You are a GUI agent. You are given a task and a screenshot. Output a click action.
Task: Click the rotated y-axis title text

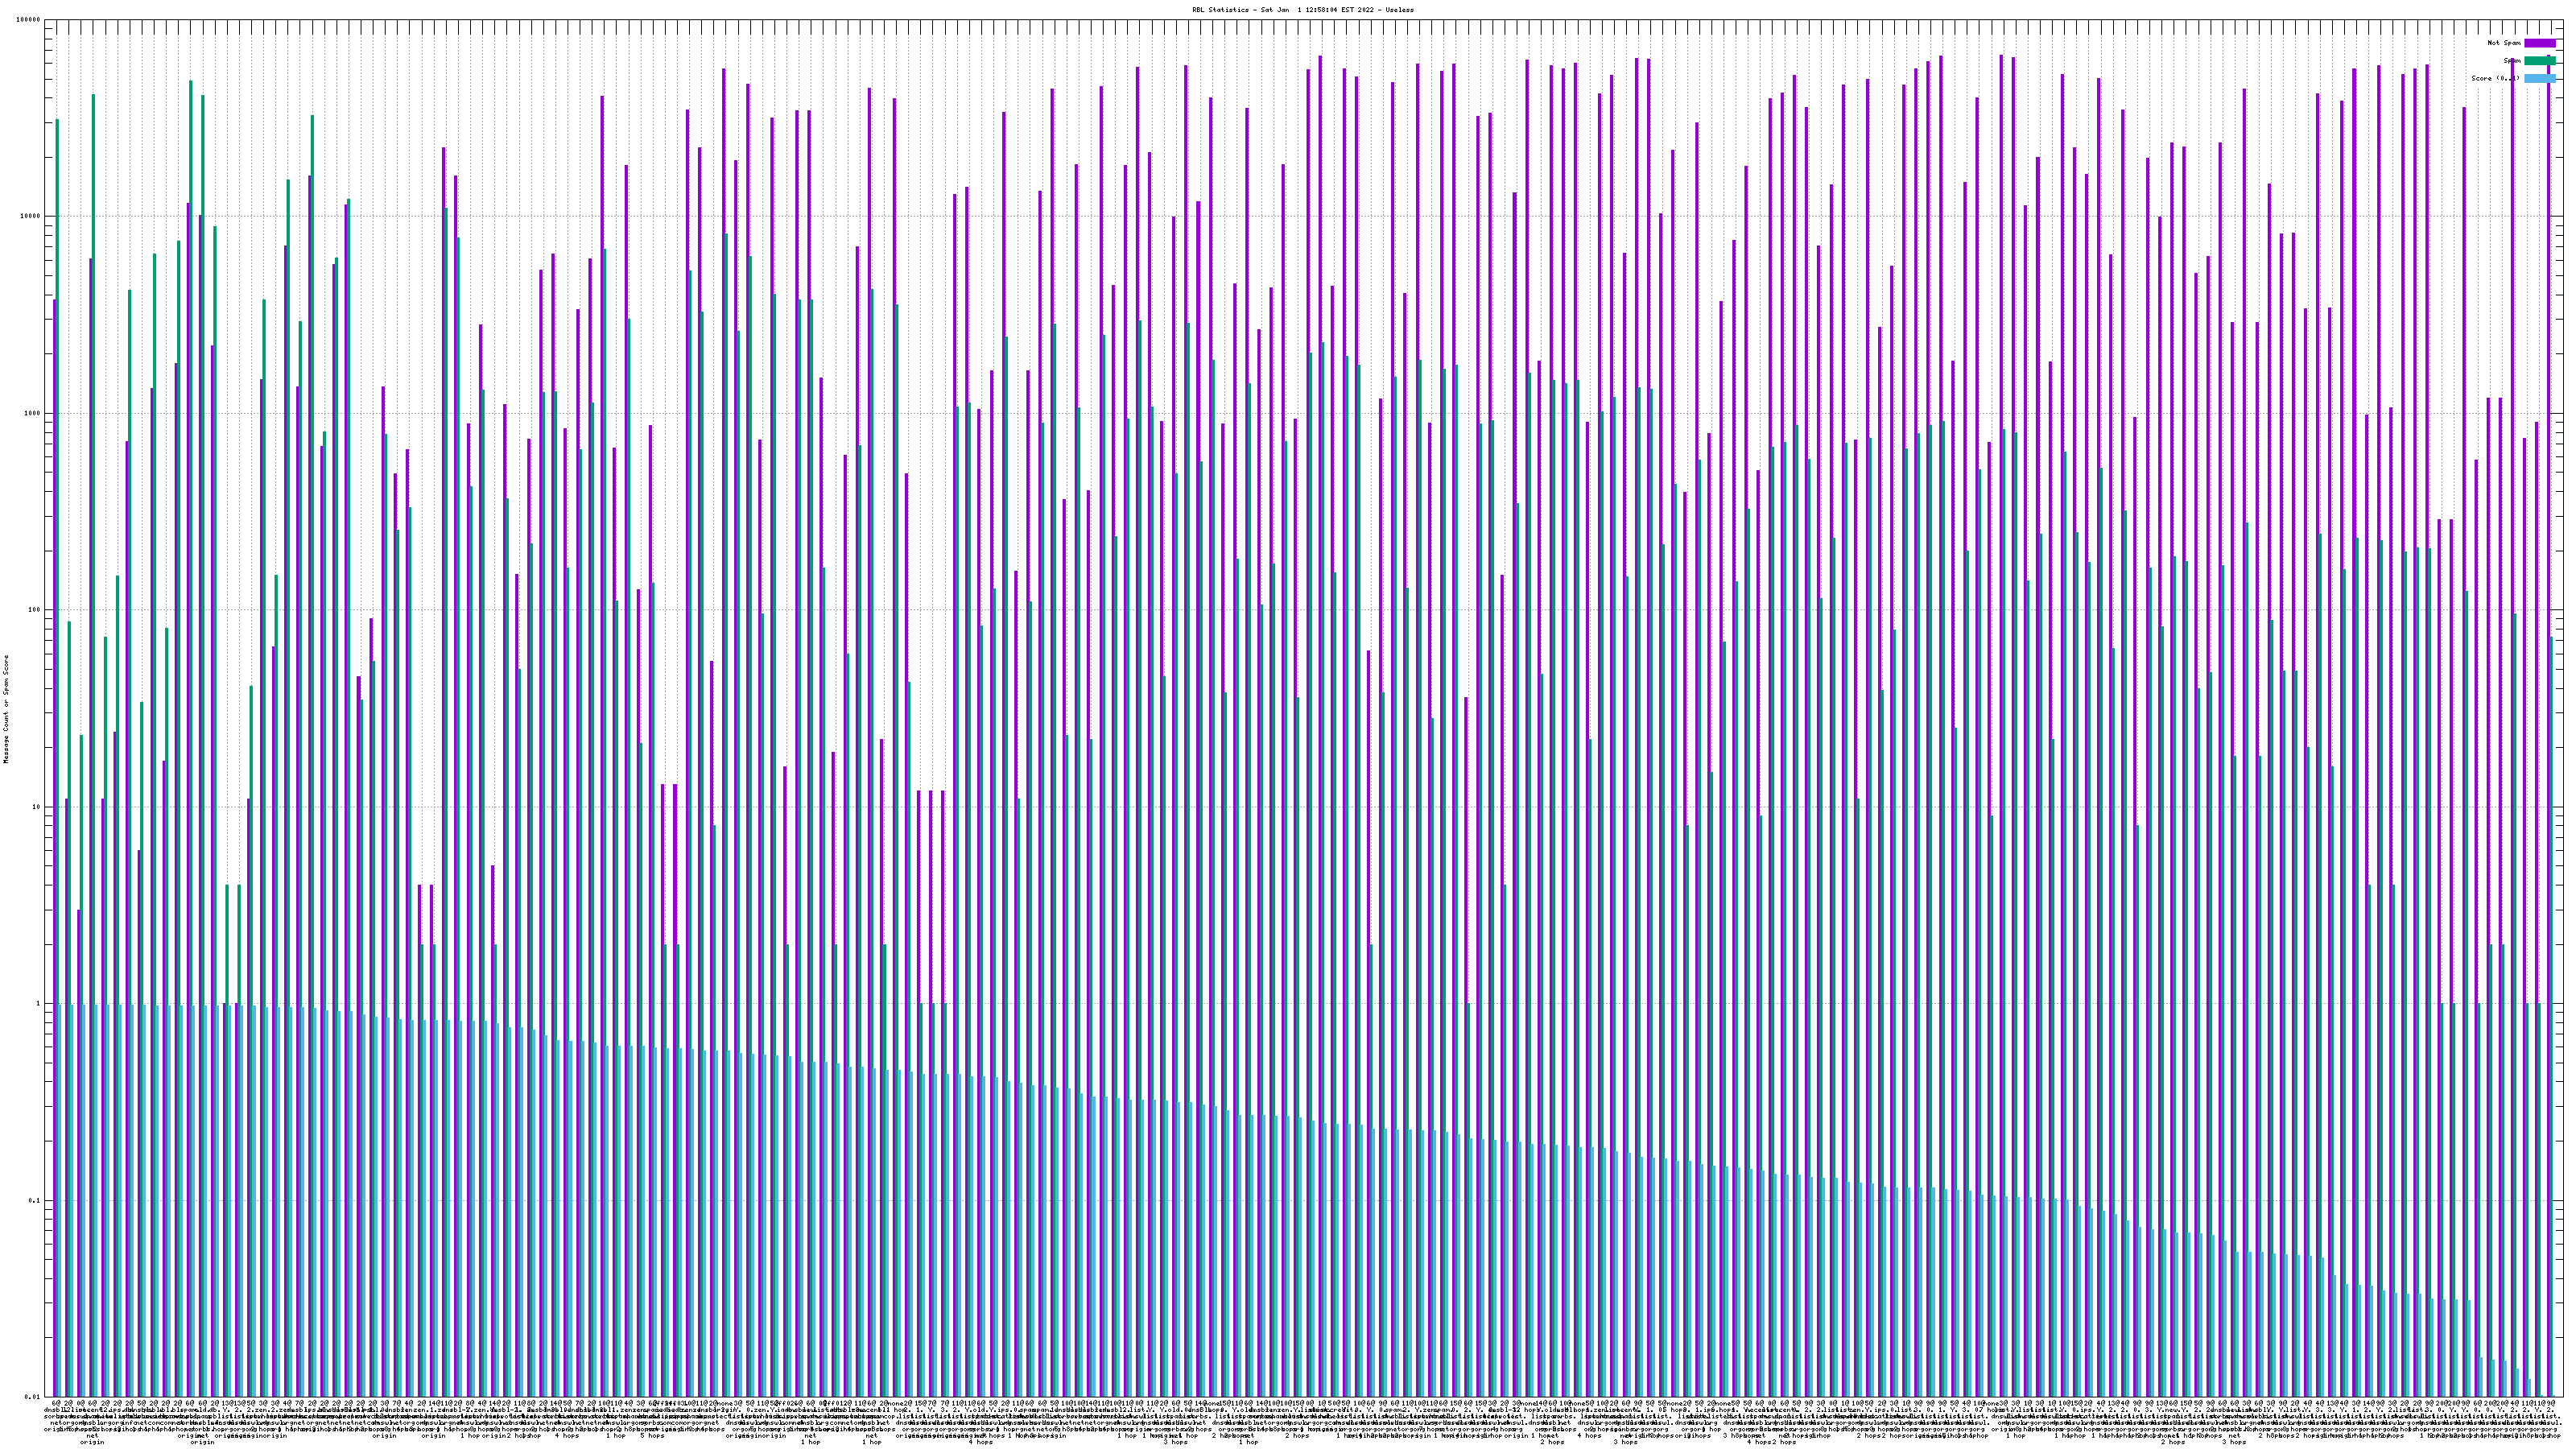6,708
